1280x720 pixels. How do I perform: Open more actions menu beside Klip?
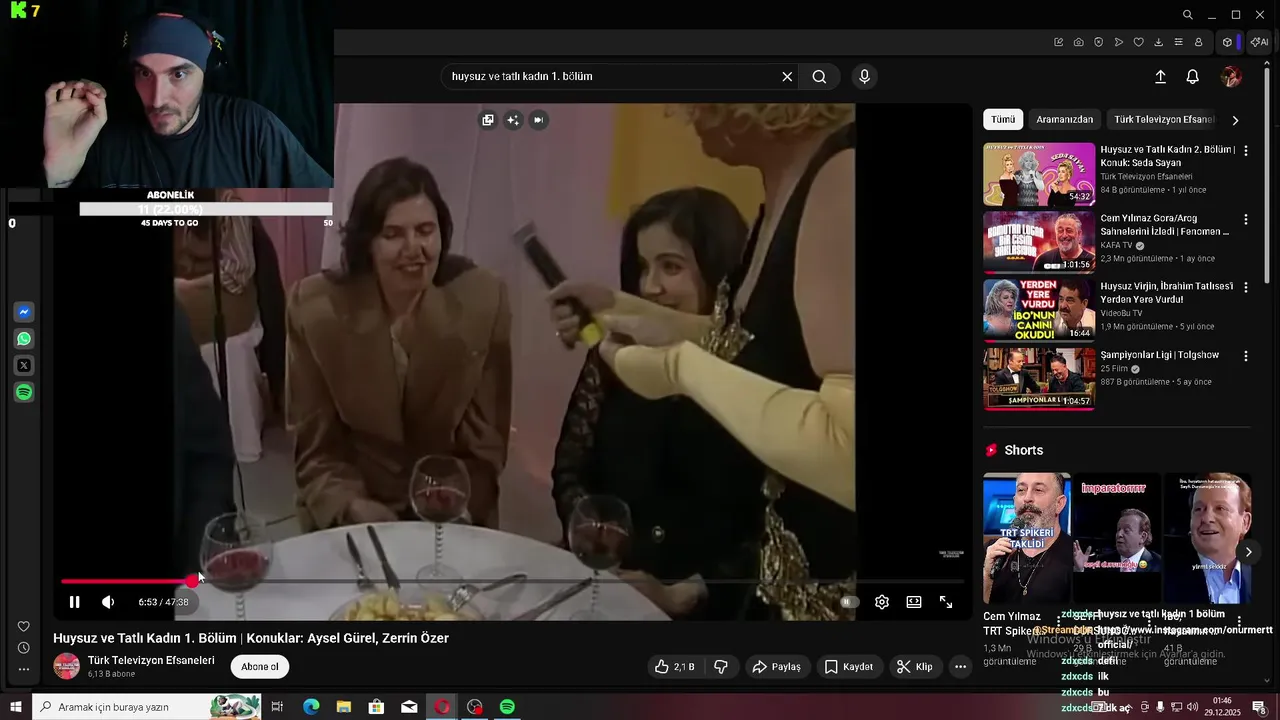[x=960, y=666]
